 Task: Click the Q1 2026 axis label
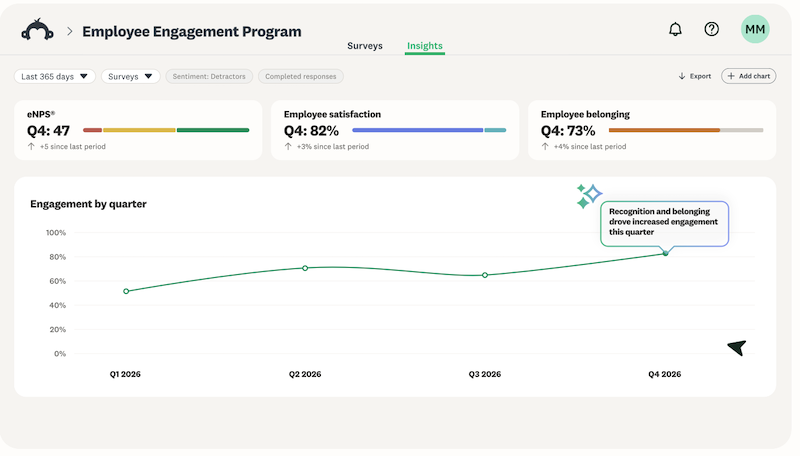[125, 374]
